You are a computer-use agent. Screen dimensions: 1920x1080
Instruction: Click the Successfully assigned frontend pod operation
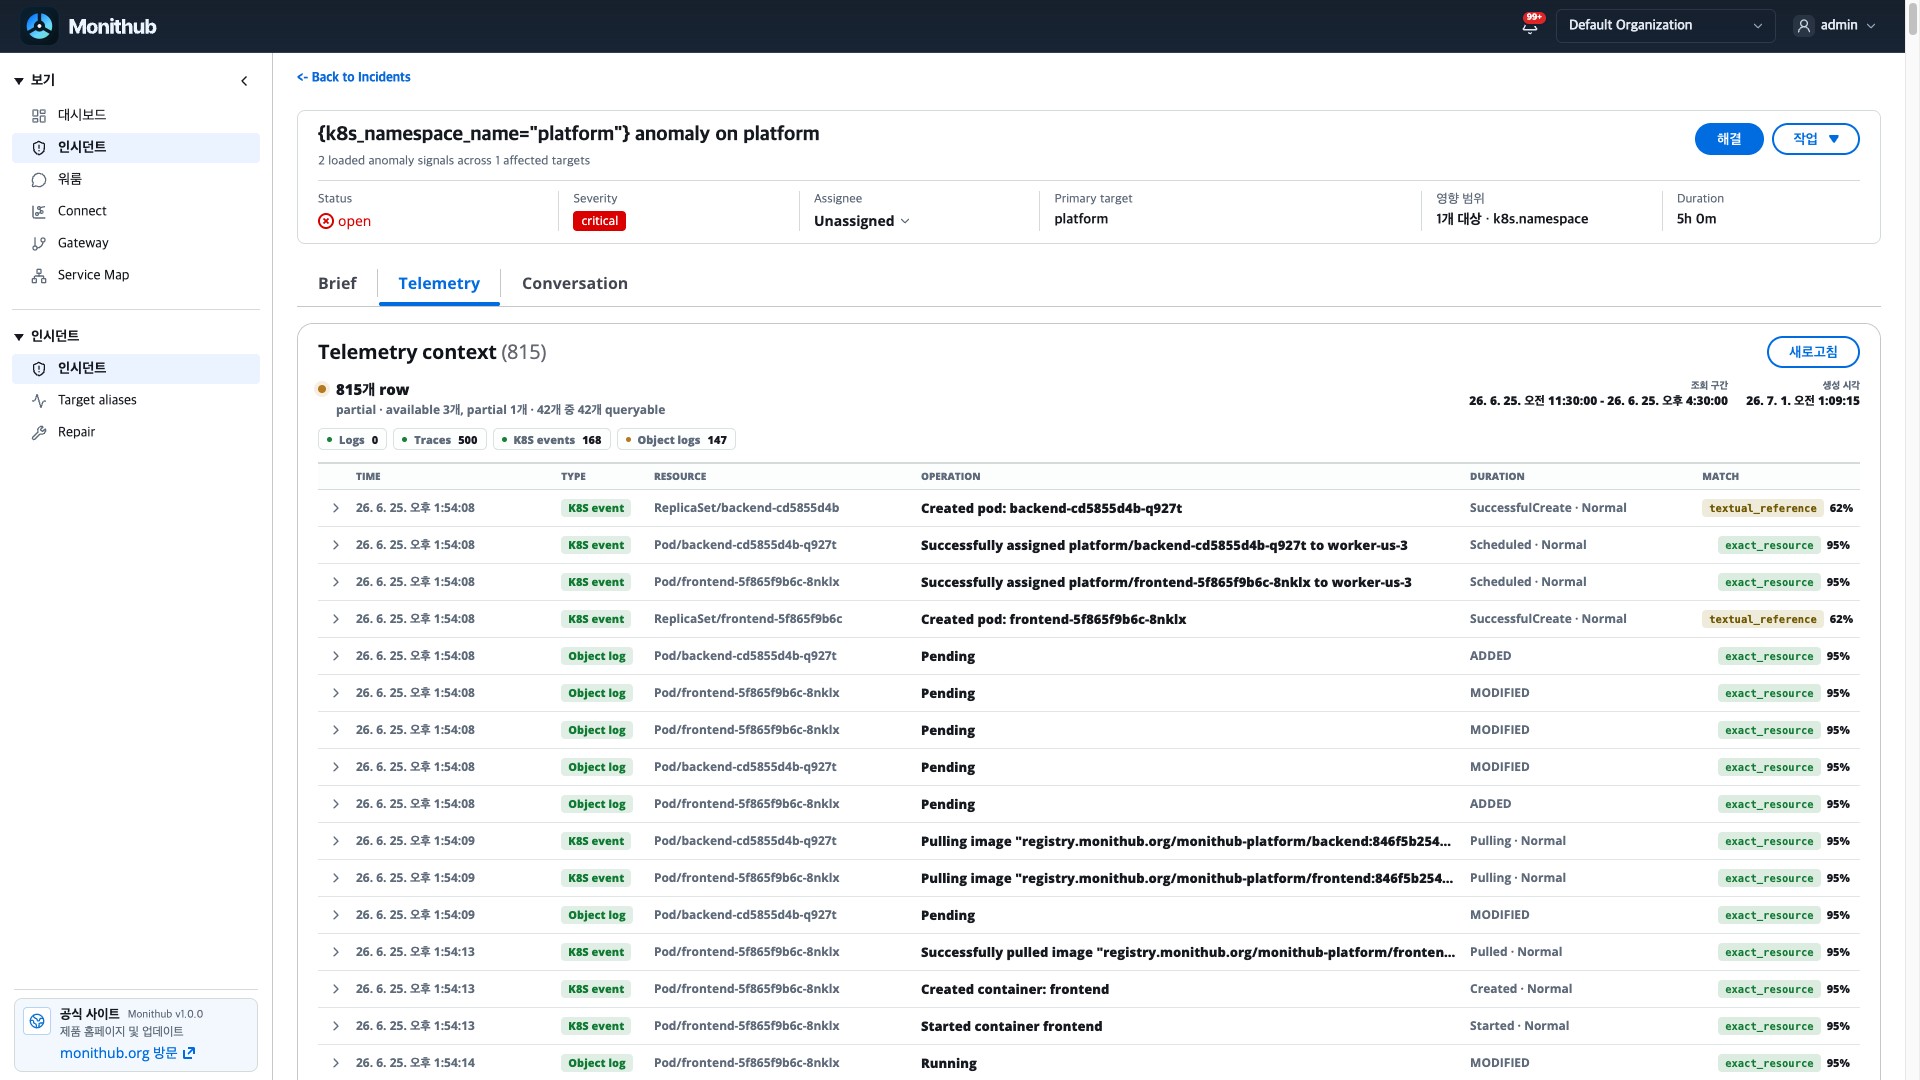pyautogui.click(x=1166, y=582)
